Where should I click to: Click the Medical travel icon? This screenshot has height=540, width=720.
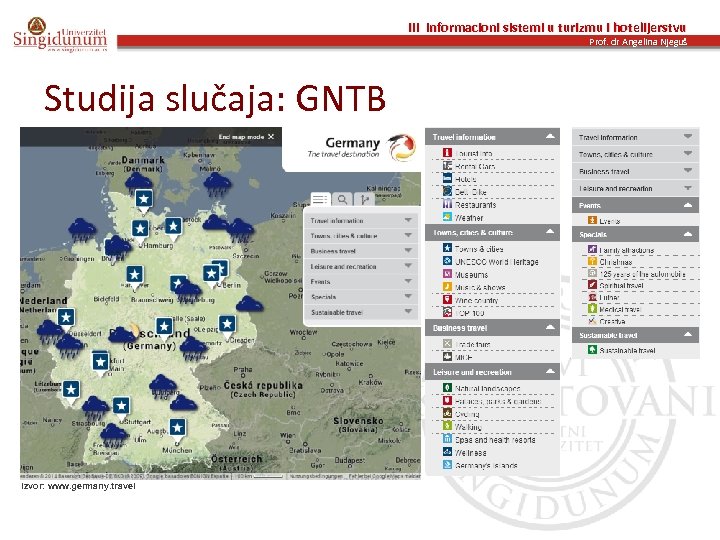tap(592, 309)
